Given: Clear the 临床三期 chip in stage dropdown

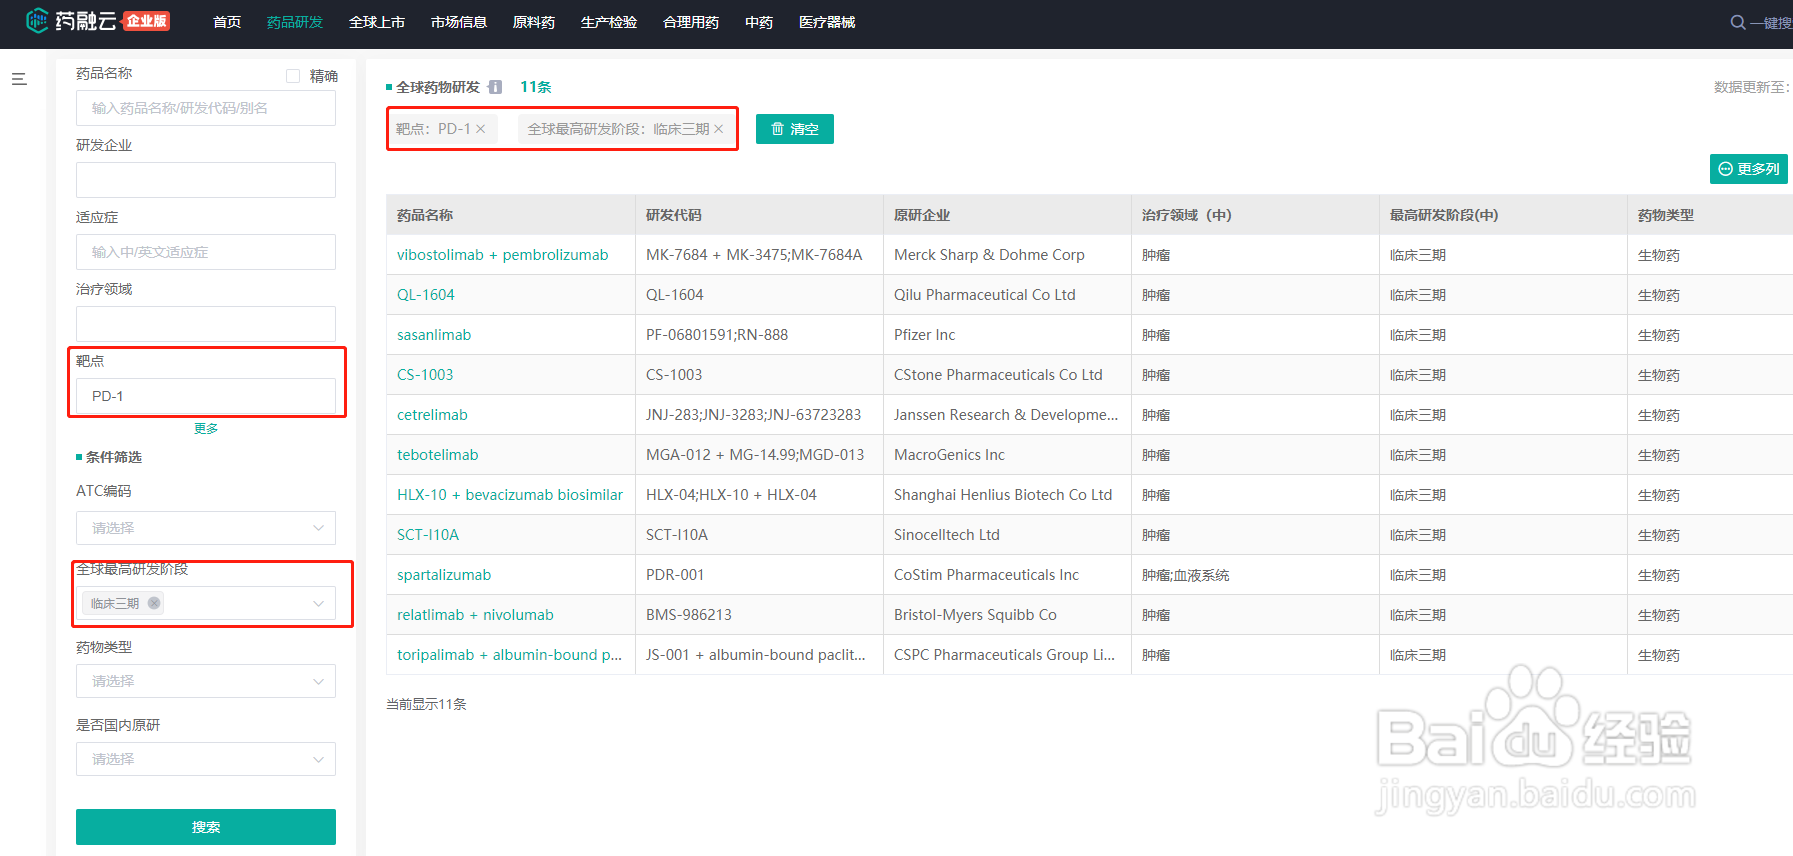Looking at the screenshot, I should pos(154,603).
